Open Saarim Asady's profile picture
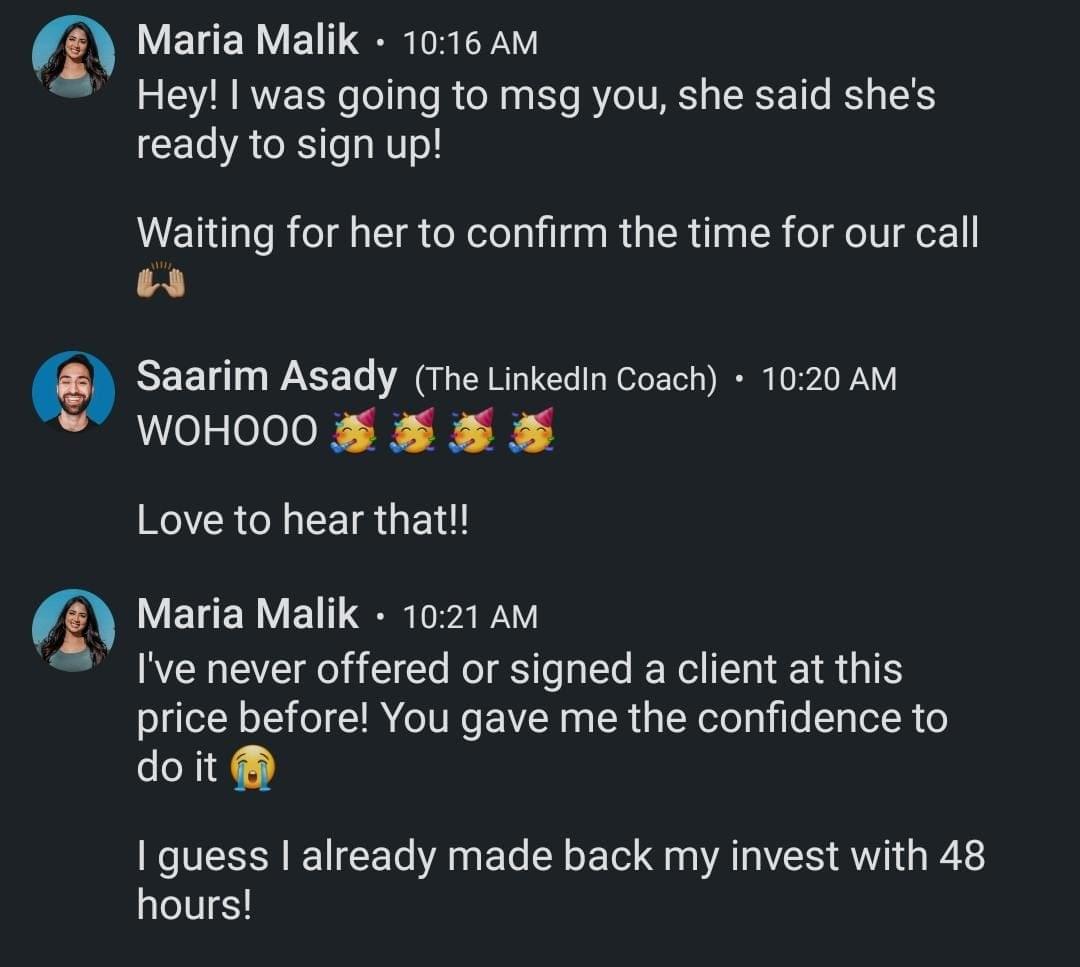 click(73, 391)
